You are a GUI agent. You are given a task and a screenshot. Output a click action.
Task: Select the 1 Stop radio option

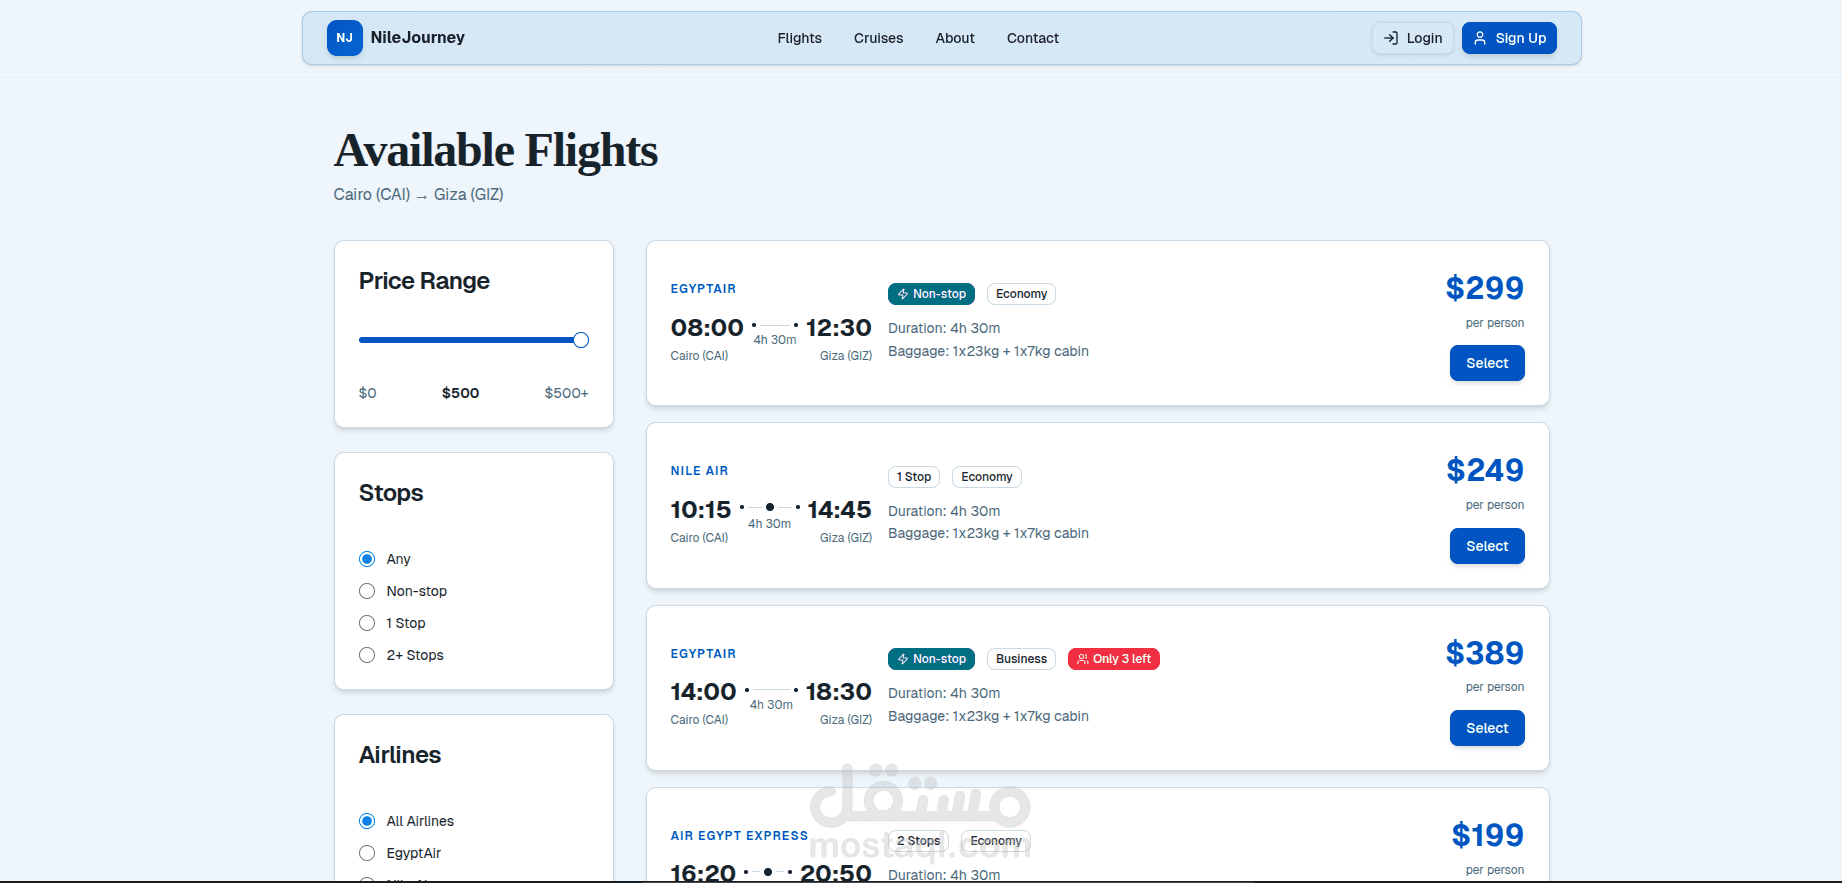click(x=367, y=623)
